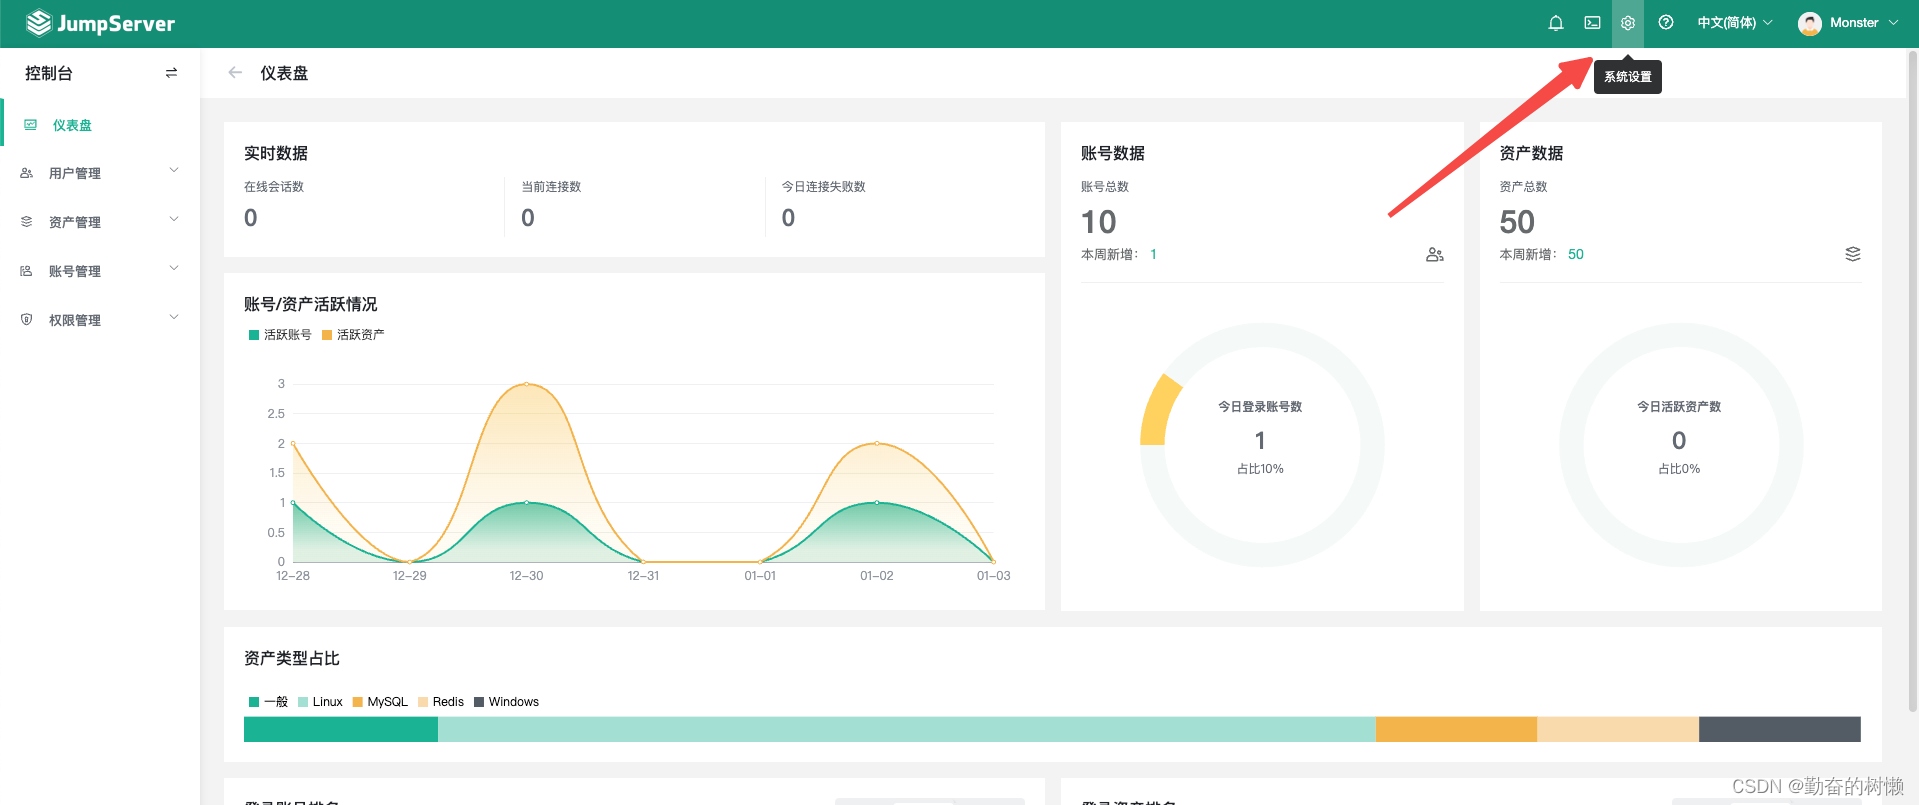Image resolution: width=1919 pixels, height=805 pixels.
Task: Click the users icon in 账号数据 card
Action: click(x=1435, y=255)
